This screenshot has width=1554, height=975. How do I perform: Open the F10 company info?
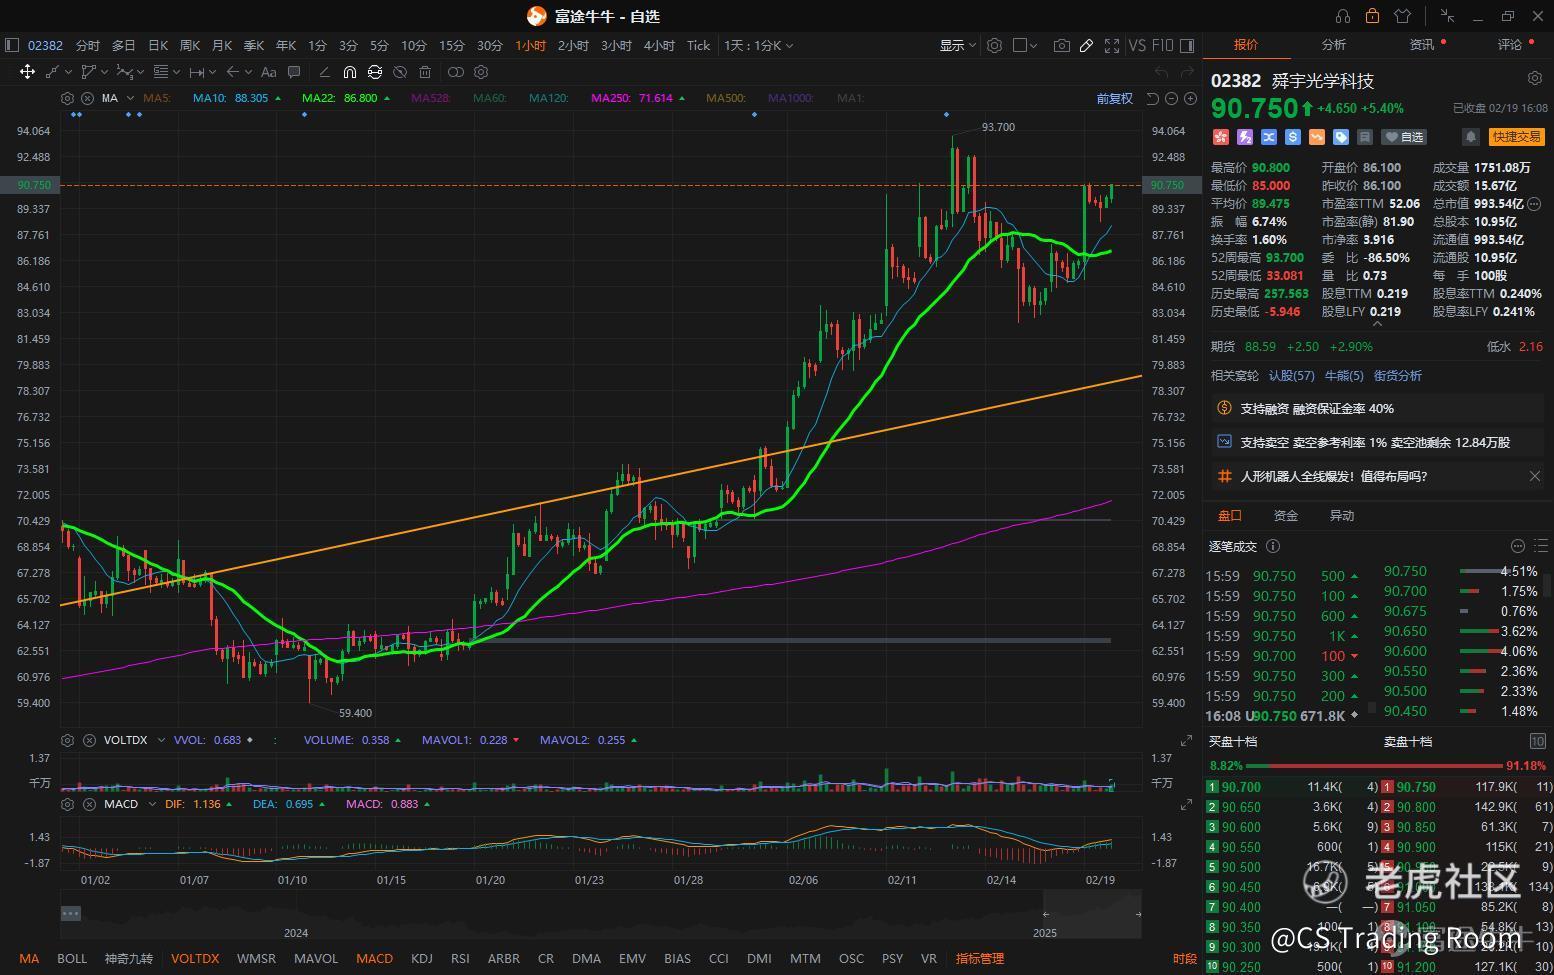coord(1162,45)
